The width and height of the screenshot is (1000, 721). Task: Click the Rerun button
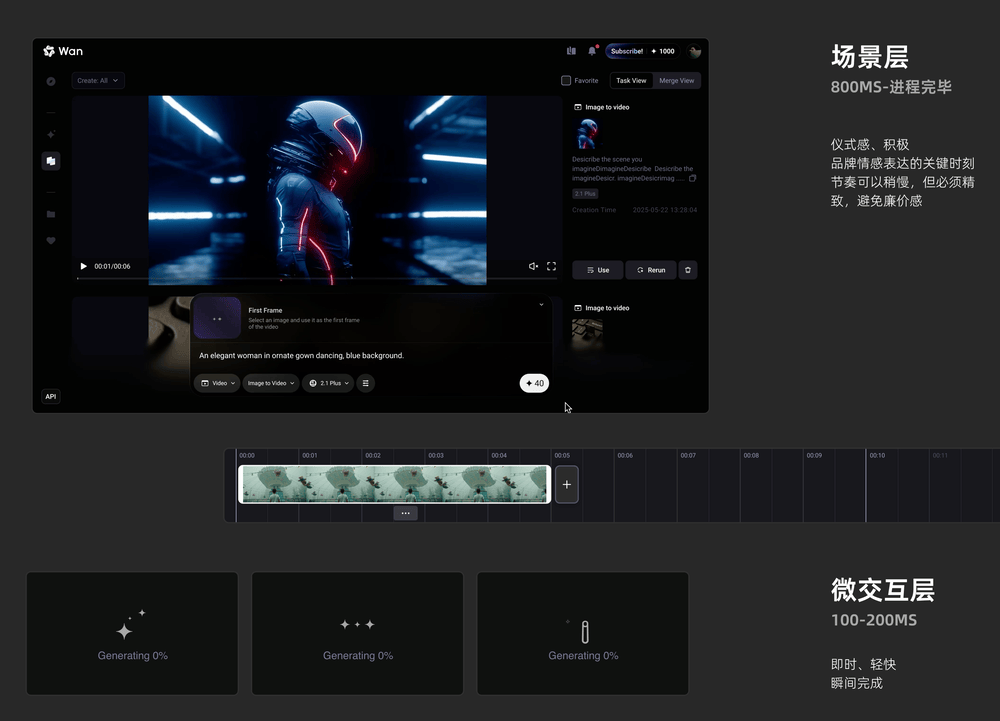[650, 270]
